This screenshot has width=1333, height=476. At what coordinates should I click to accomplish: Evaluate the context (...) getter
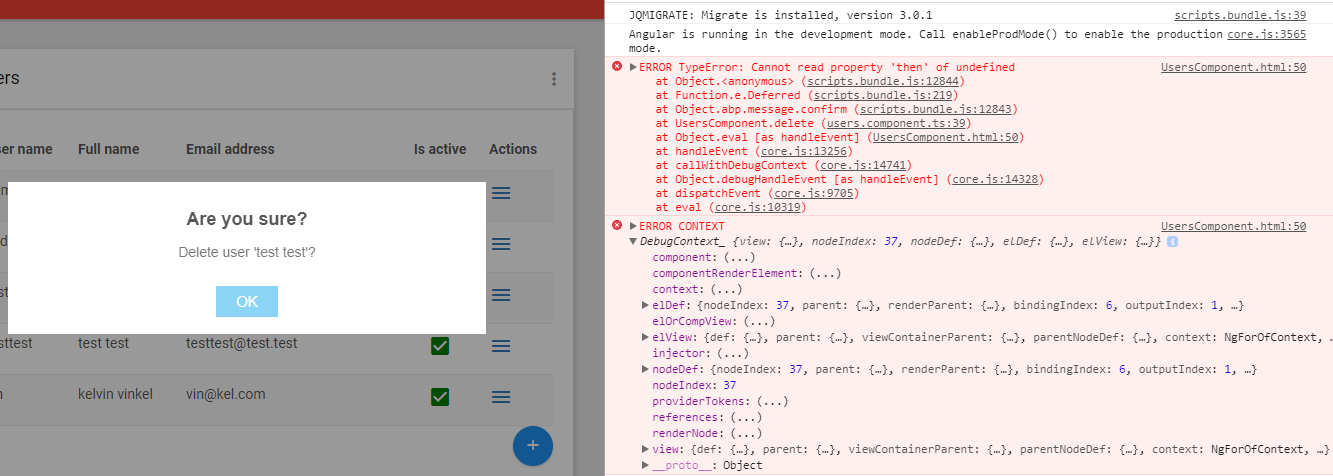pos(726,290)
